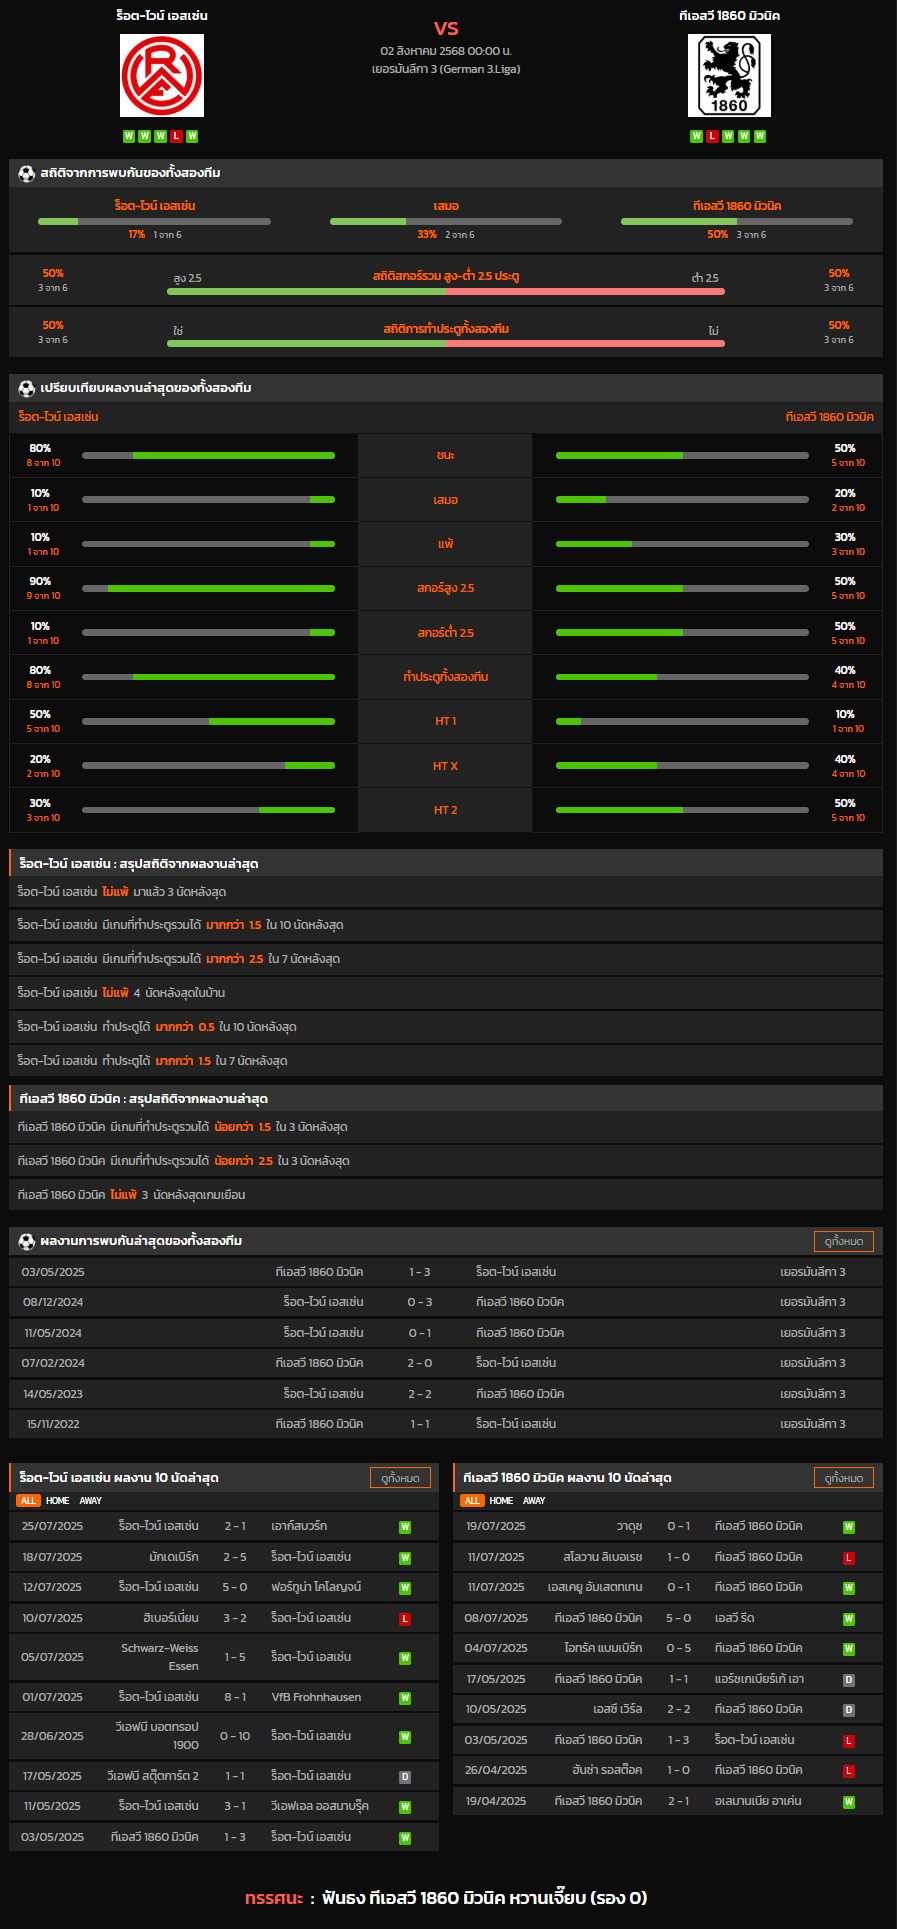
Task: Click the ทรรศนะ prediction line at the bottom
Action: pos(446,1898)
